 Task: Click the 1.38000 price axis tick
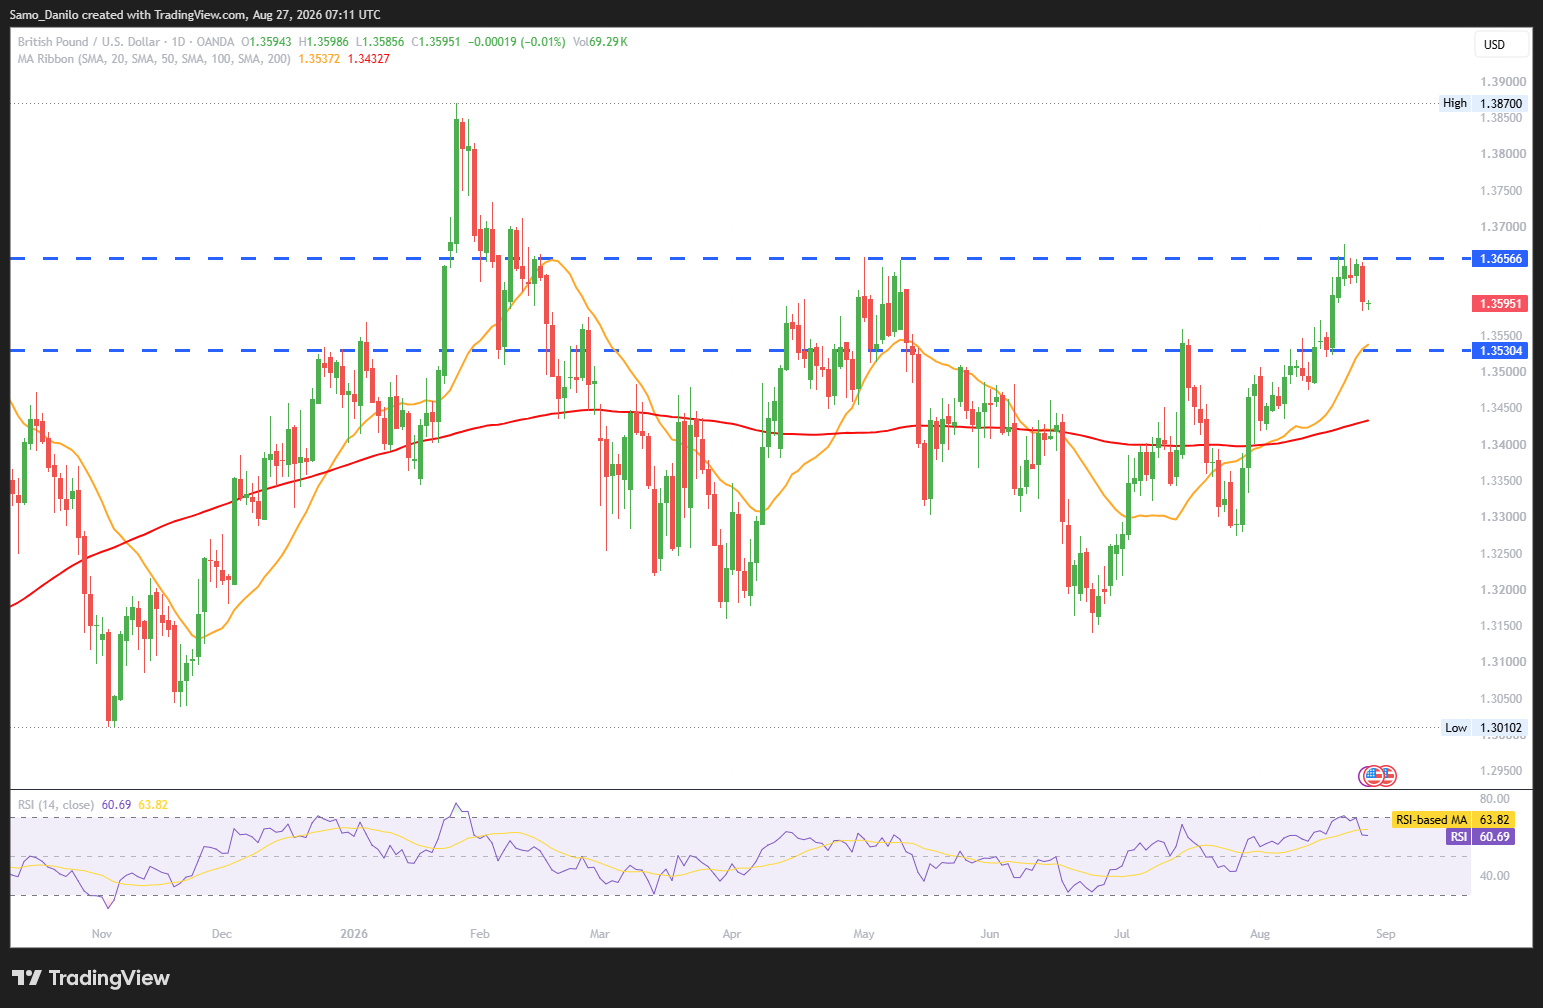pos(1503,154)
